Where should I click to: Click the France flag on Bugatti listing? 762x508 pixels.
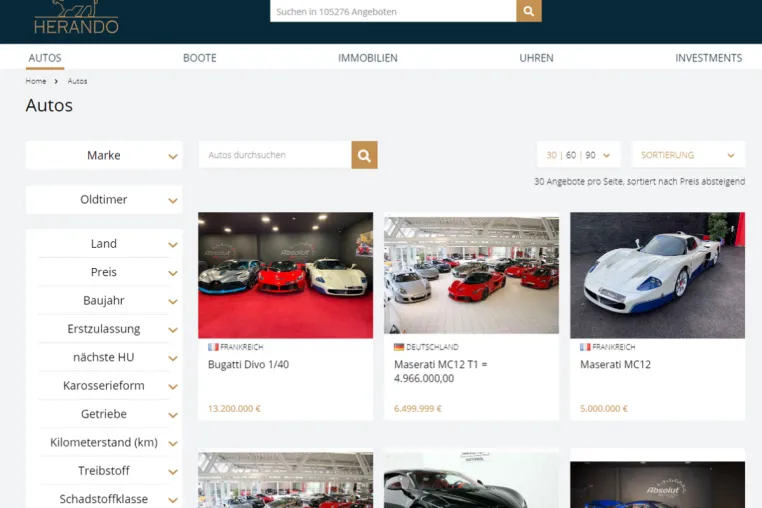tap(213, 347)
